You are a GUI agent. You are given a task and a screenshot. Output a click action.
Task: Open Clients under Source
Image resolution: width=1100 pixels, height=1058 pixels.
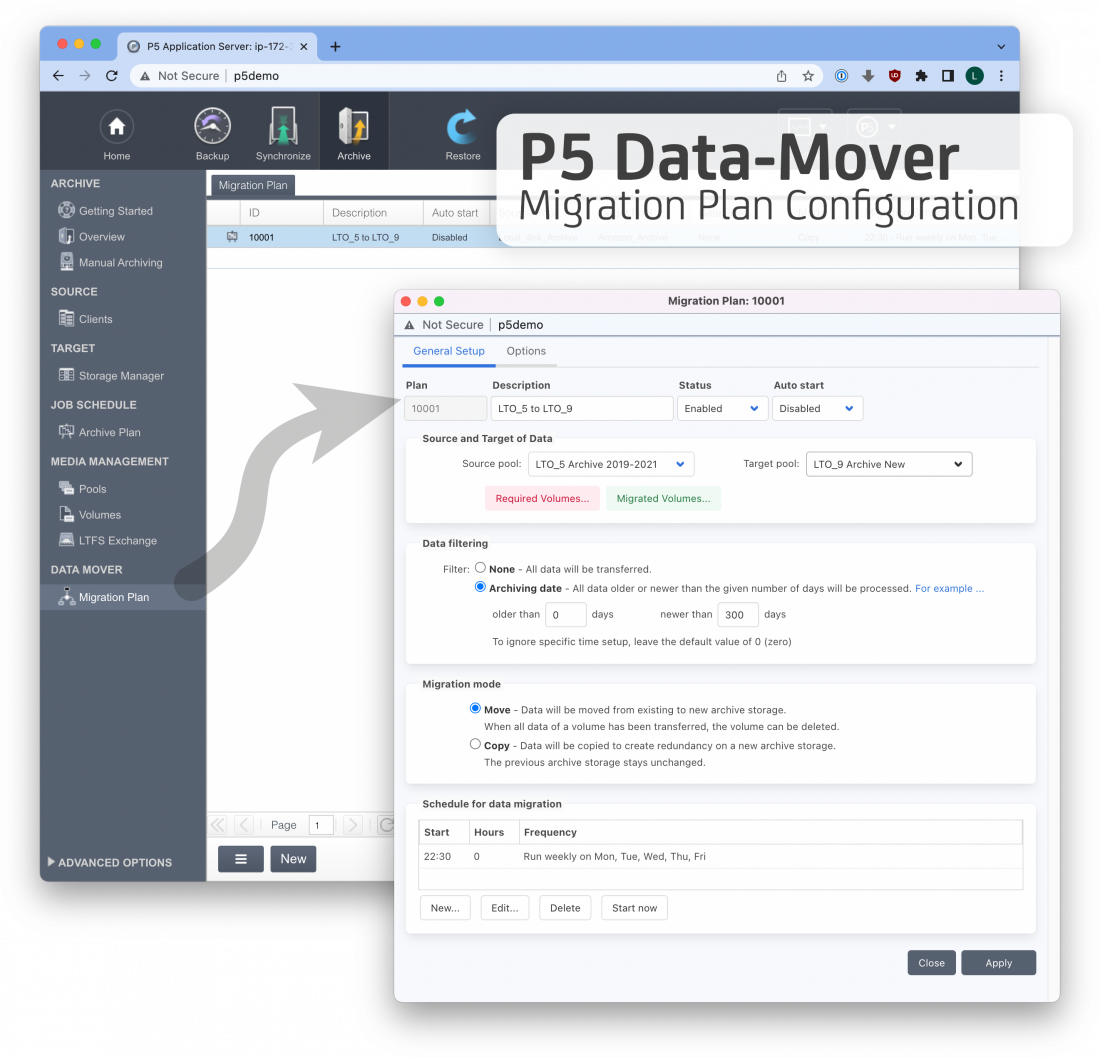86,319
